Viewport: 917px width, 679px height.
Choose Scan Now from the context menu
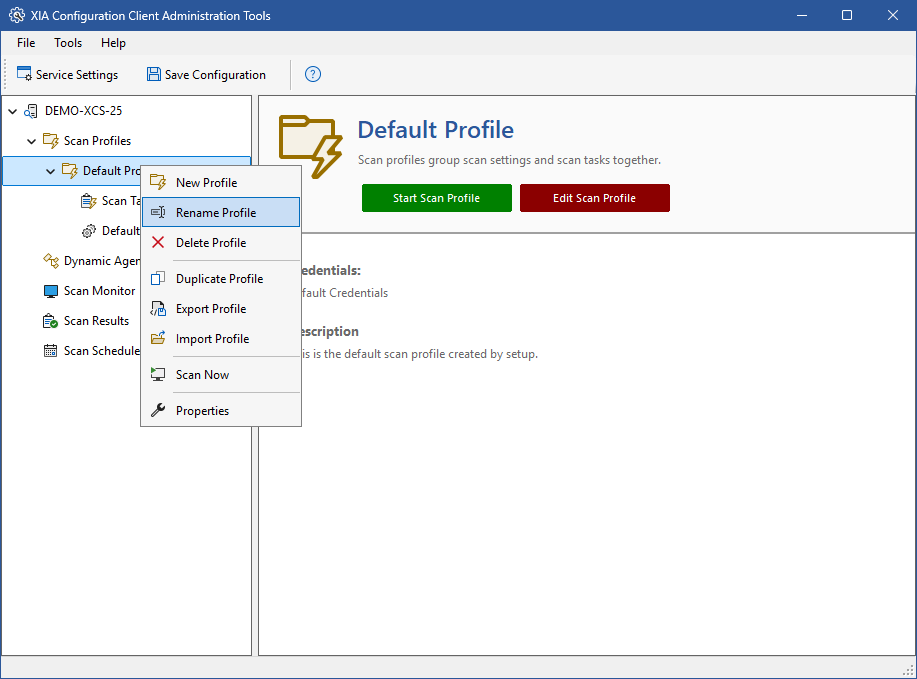pyautogui.click(x=202, y=375)
